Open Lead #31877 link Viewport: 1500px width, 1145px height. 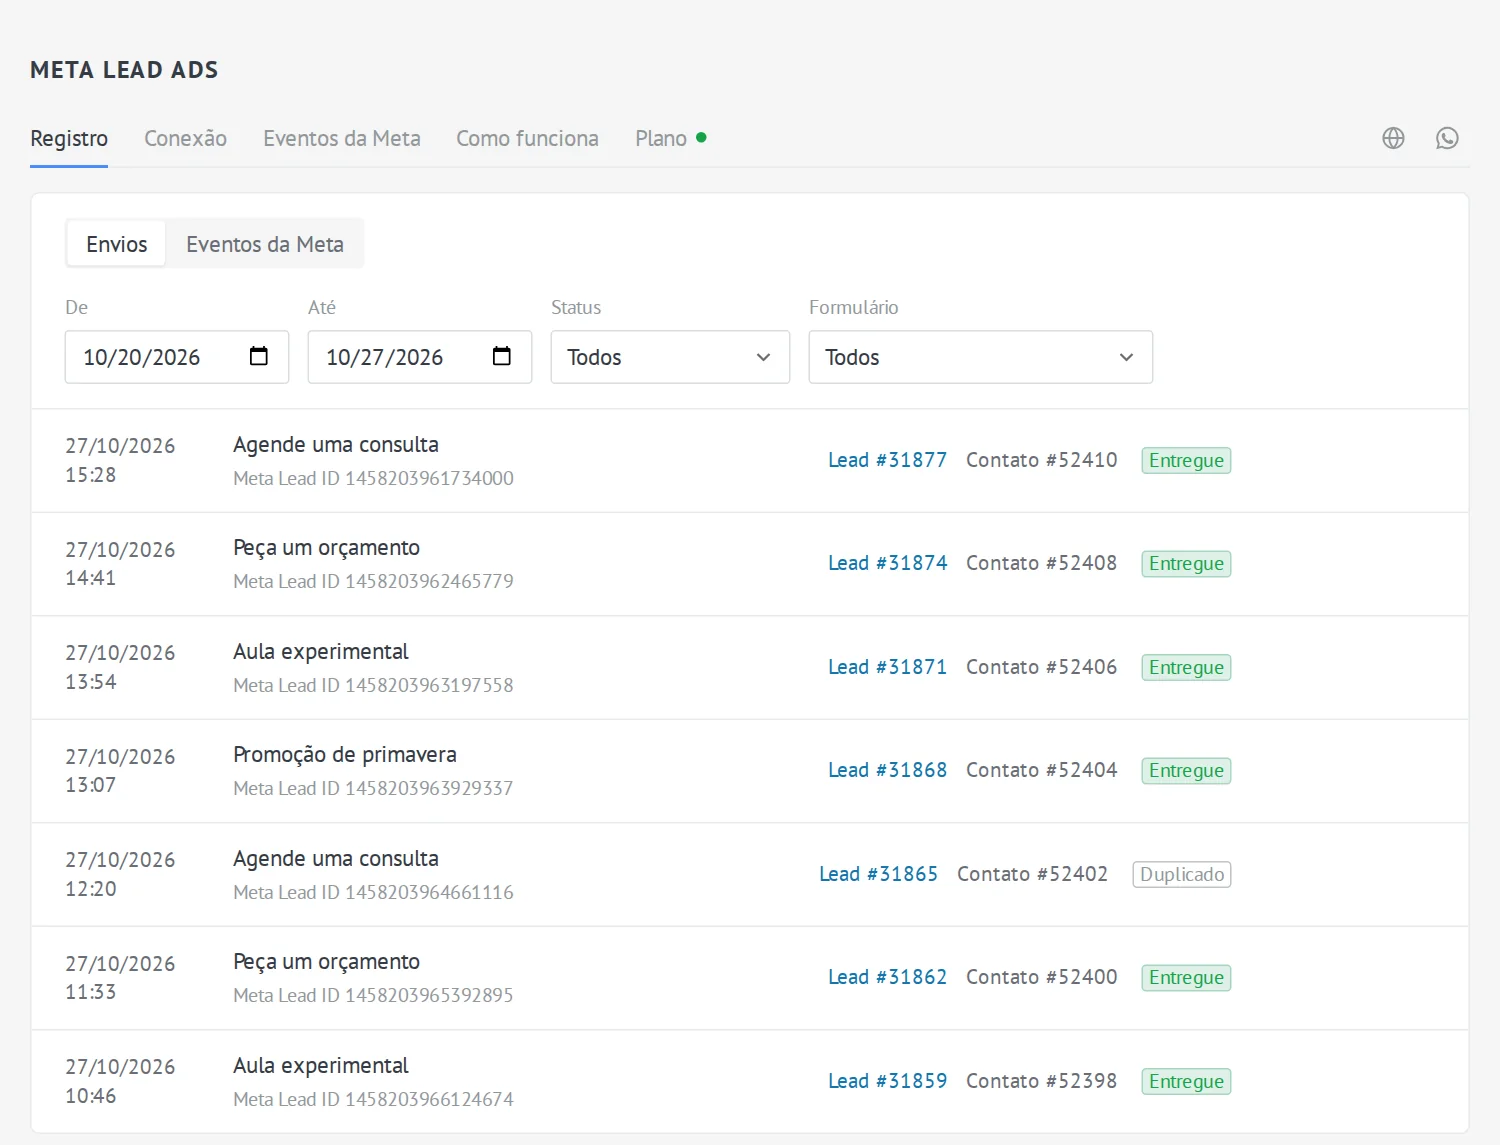click(x=887, y=460)
